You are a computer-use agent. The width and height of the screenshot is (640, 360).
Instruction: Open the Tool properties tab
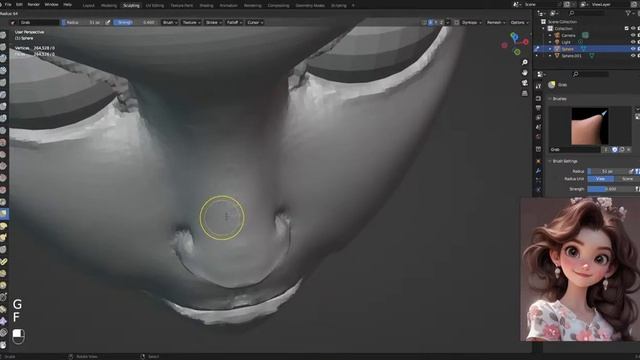pos(538,86)
